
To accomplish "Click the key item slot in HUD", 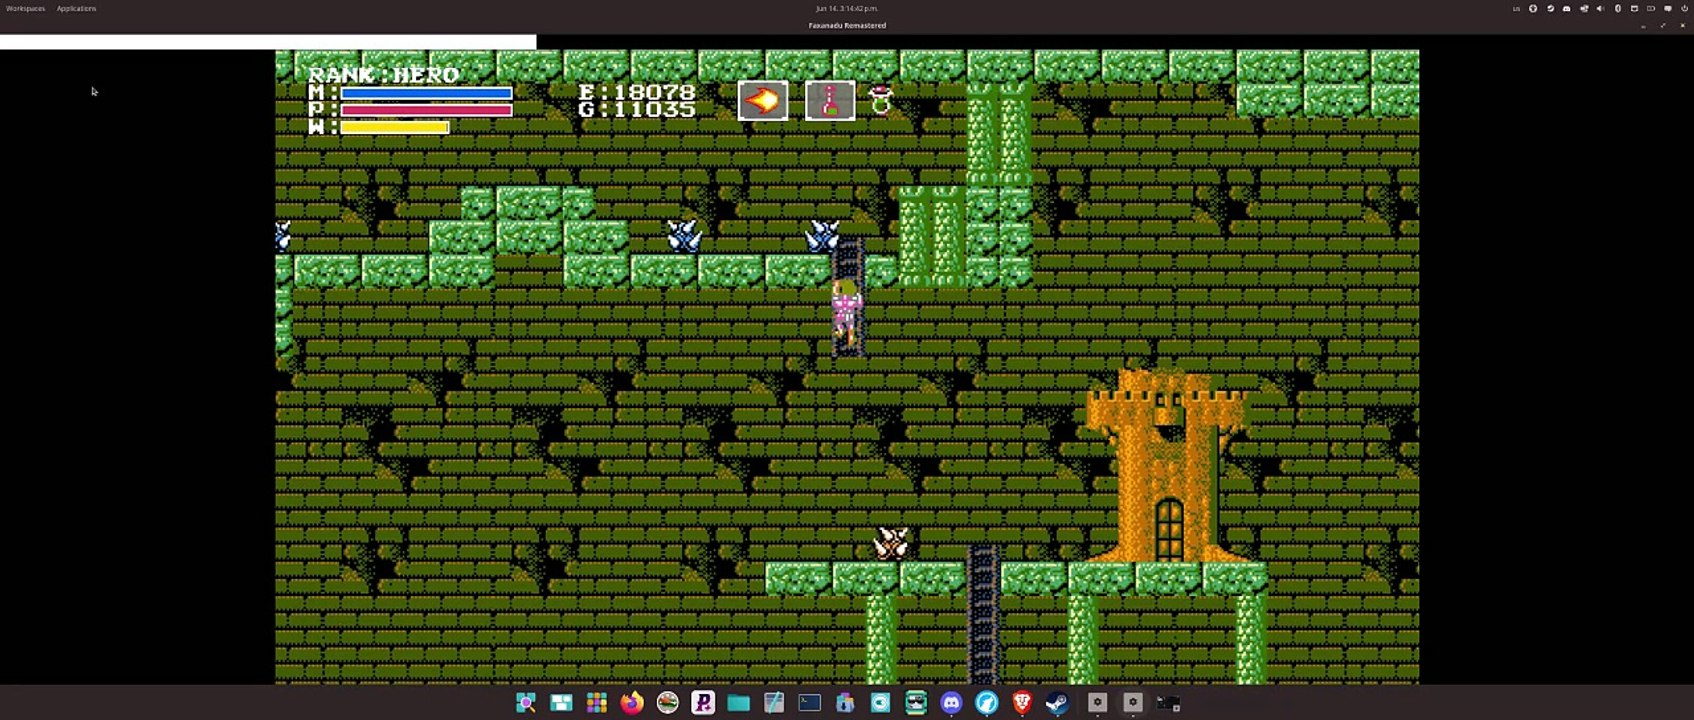I will click(830, 100).
